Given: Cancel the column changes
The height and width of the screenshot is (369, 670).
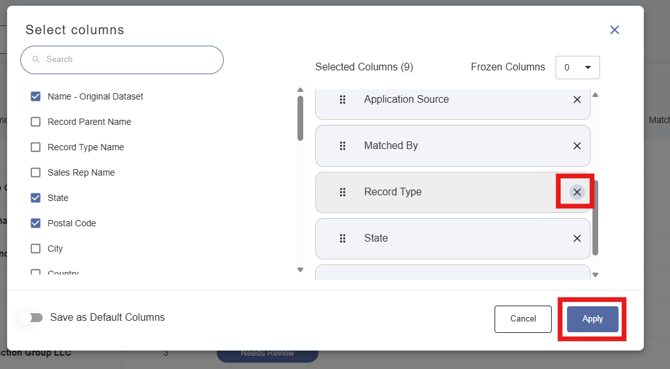Looking at the screenshot, I should pos(523,319).
